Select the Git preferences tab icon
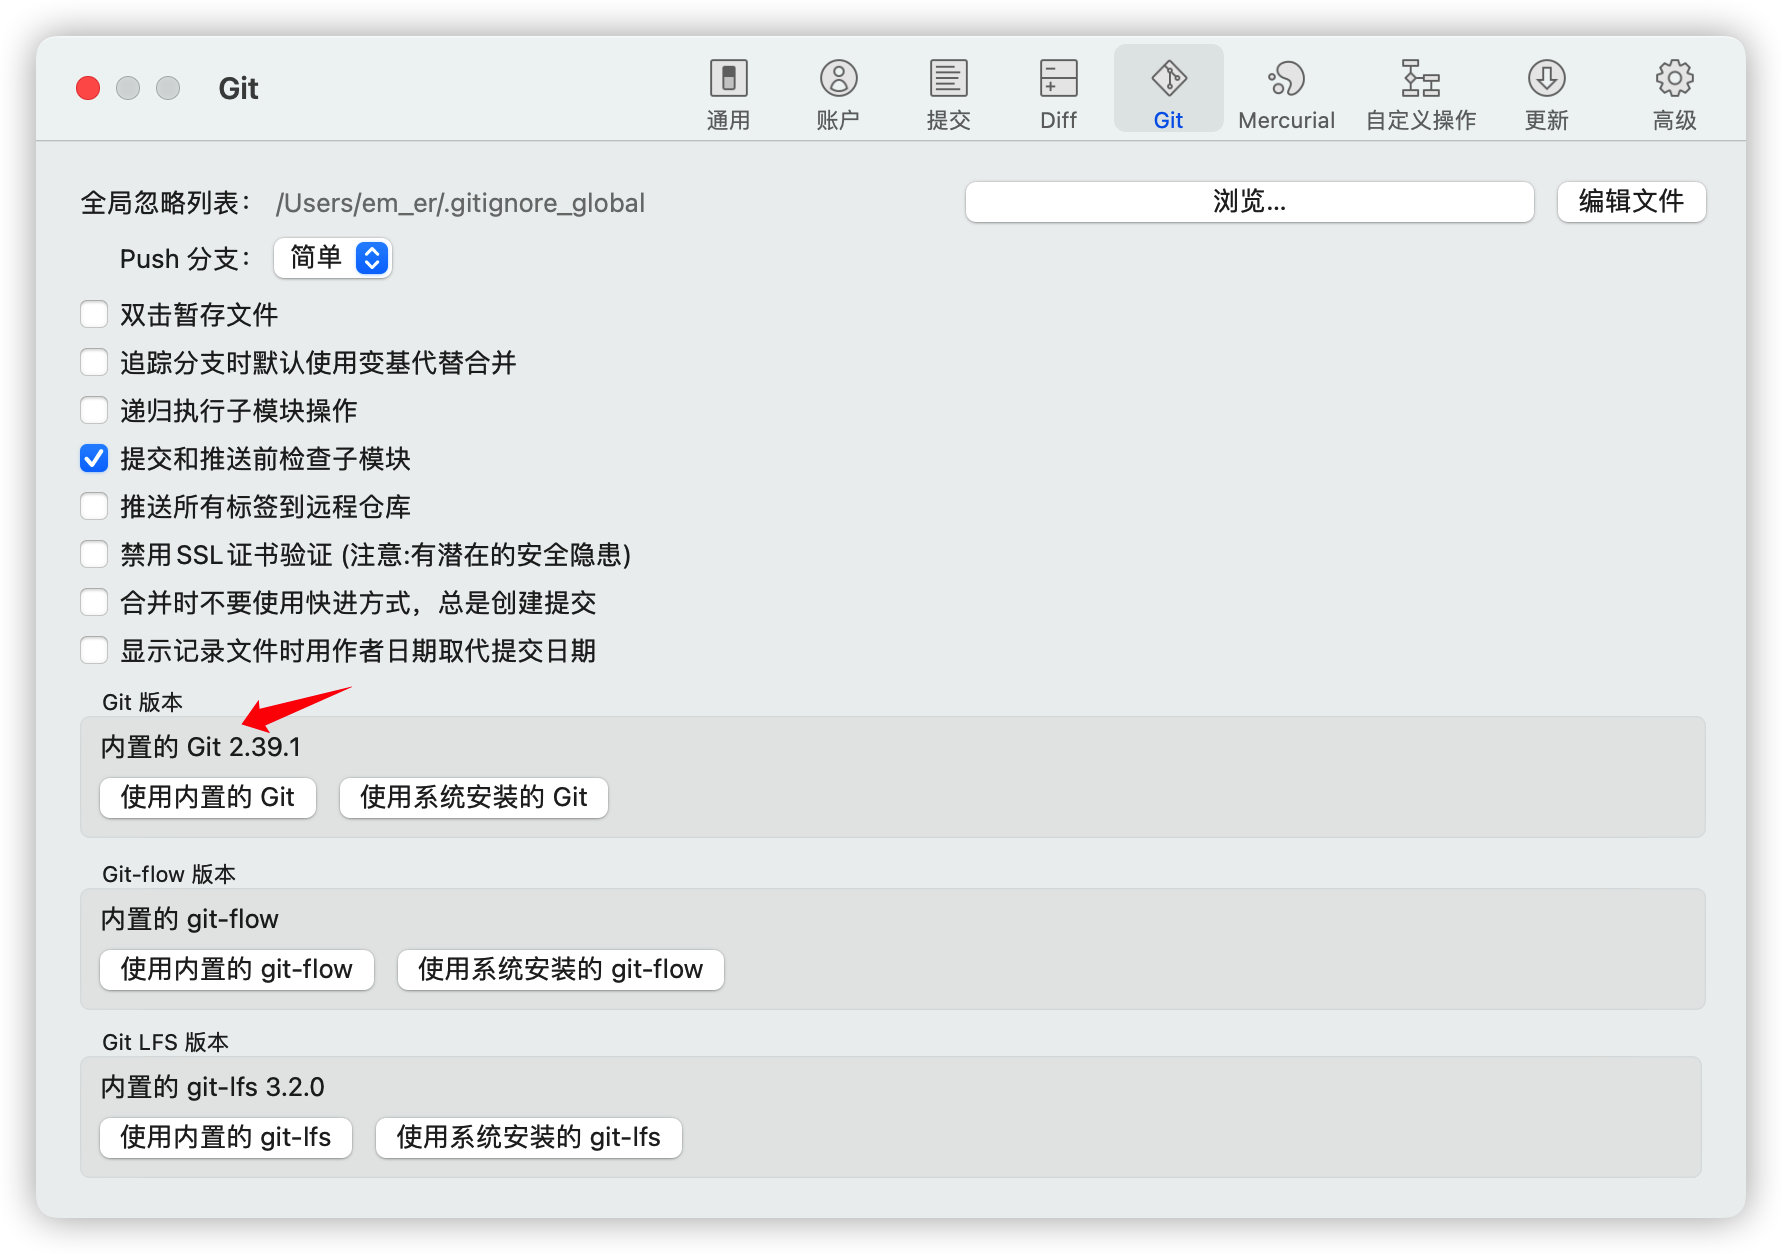Screen dimensions: 1782x1254 pos(1168,79)
